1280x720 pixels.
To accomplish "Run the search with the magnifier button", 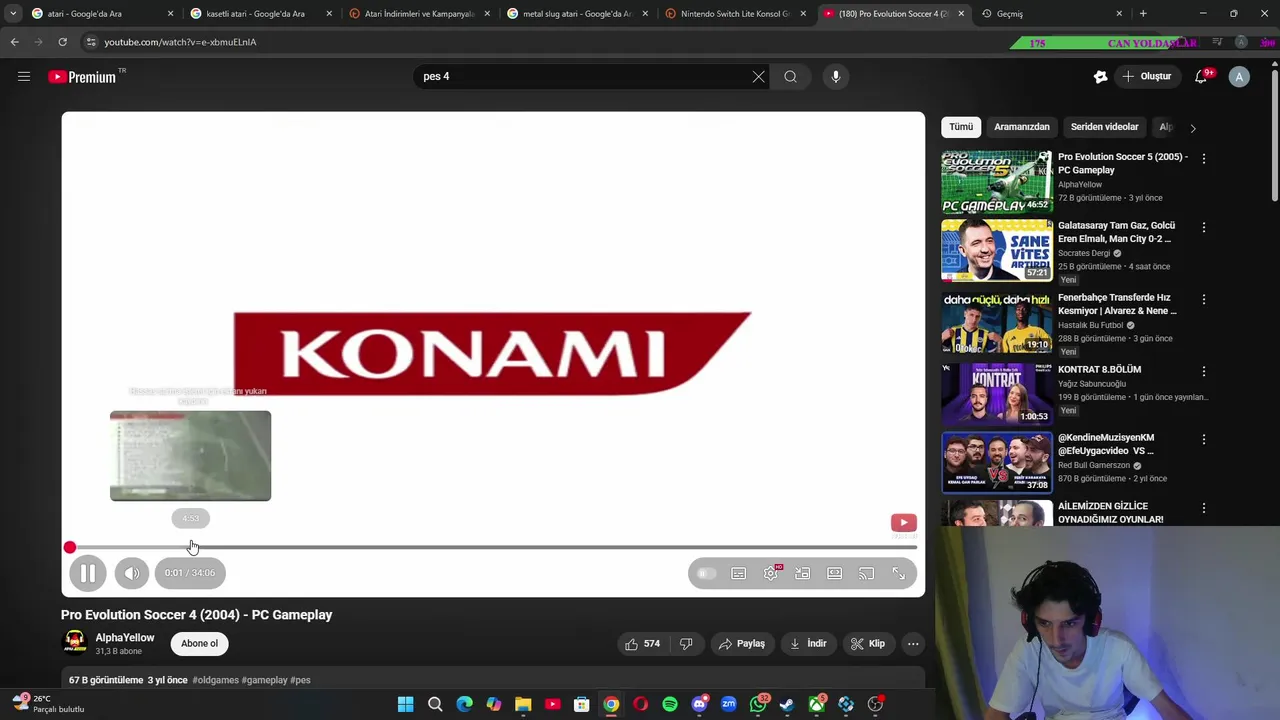I will pos(790,76).
